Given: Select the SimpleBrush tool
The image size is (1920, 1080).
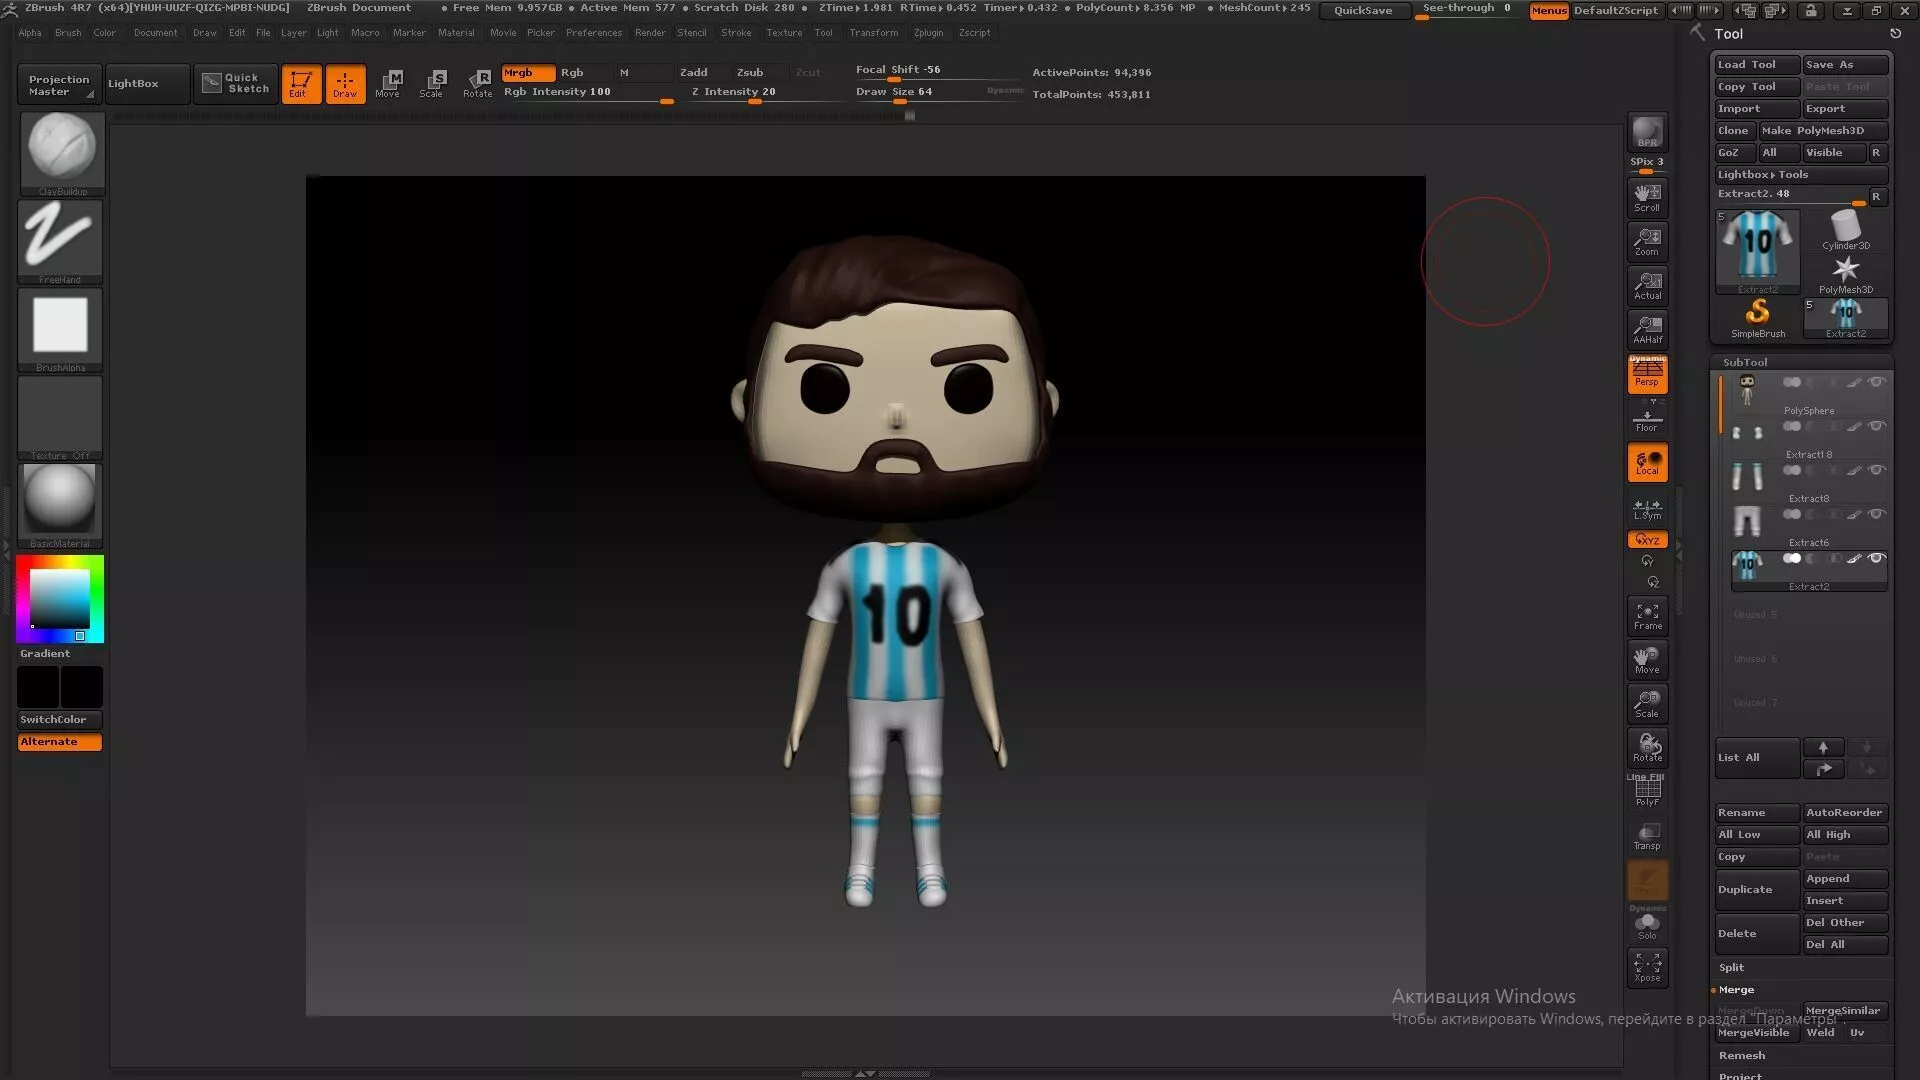Looking at the screenshot, I should (1758, 318).
